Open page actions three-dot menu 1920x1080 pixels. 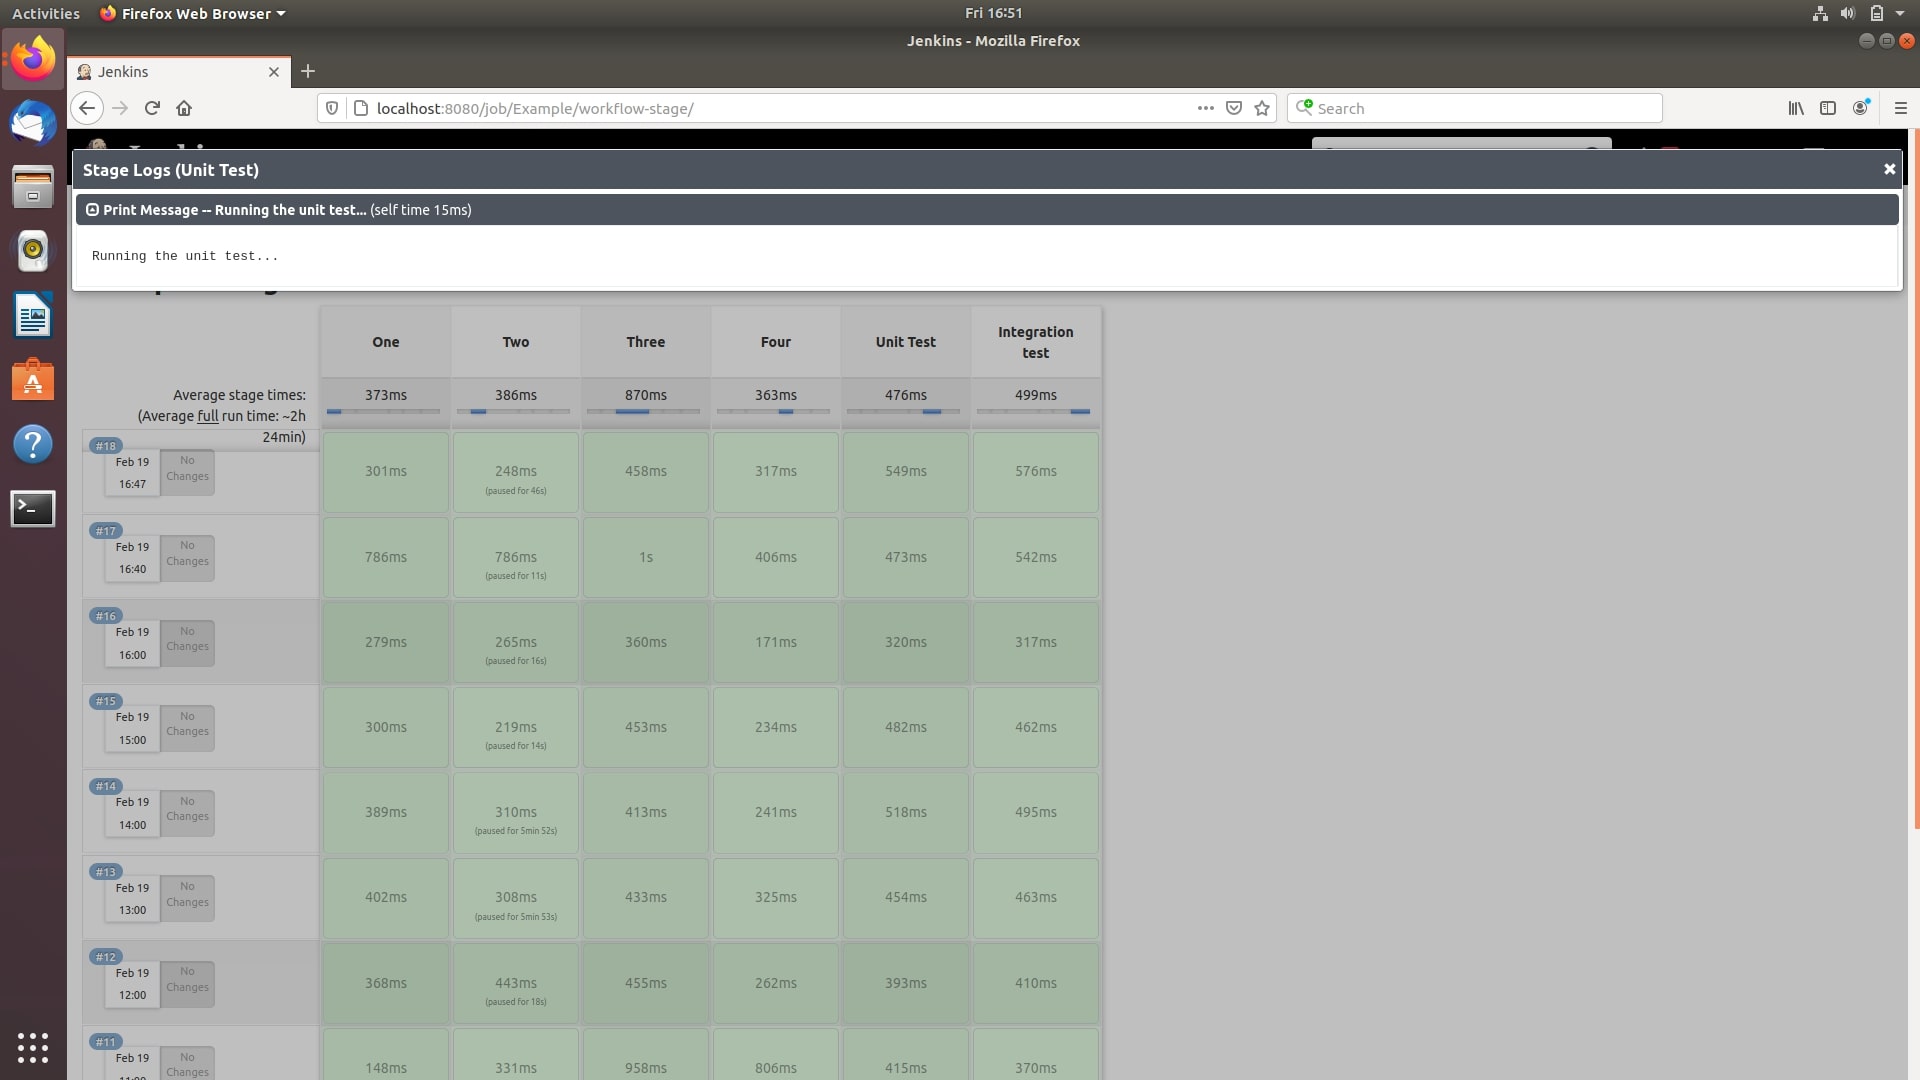click(1205, 108)
